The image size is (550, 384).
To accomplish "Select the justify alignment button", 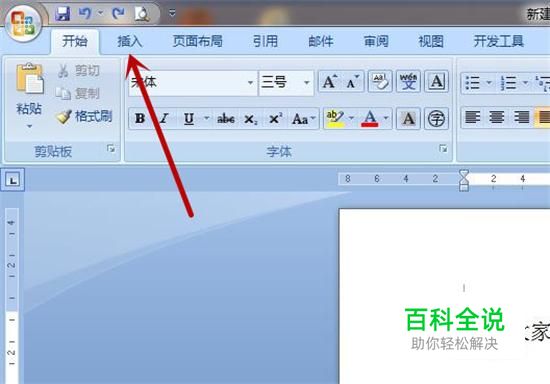I will [x=542, y=117].
